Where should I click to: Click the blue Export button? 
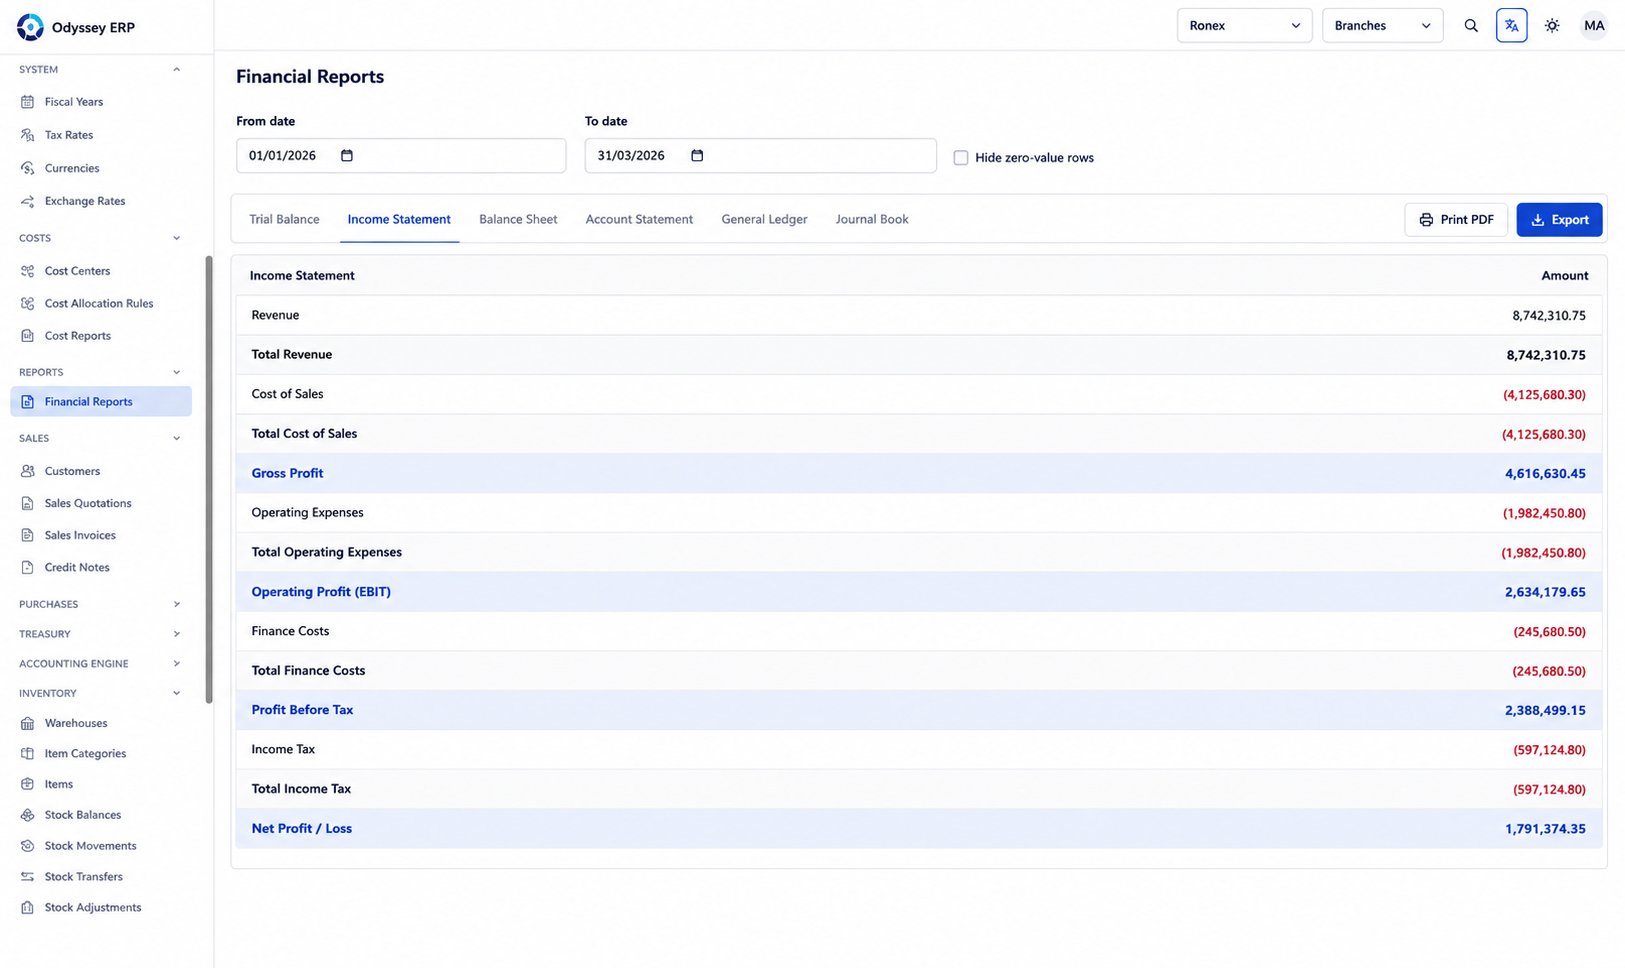point(1559,220)
